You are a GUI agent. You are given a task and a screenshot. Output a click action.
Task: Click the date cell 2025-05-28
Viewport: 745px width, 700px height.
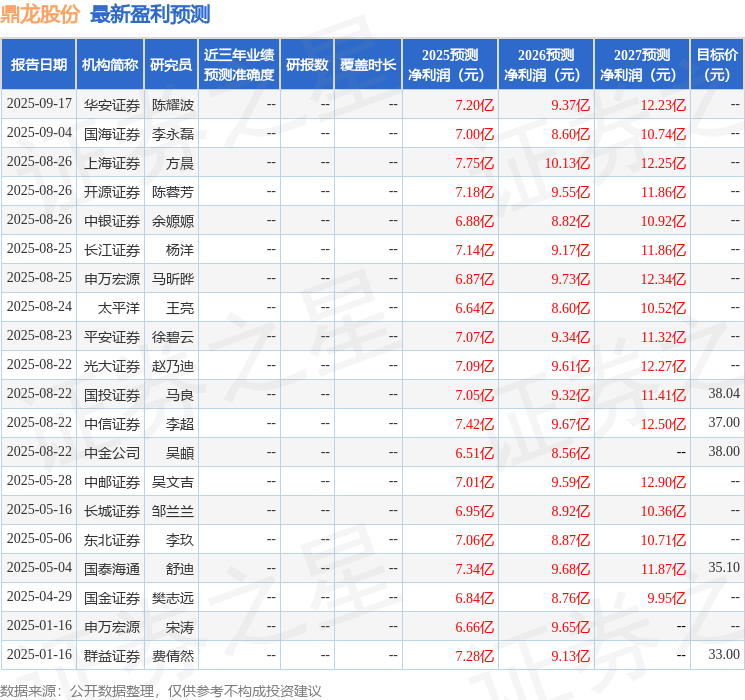pyautogui.click(x=39, y=480)
